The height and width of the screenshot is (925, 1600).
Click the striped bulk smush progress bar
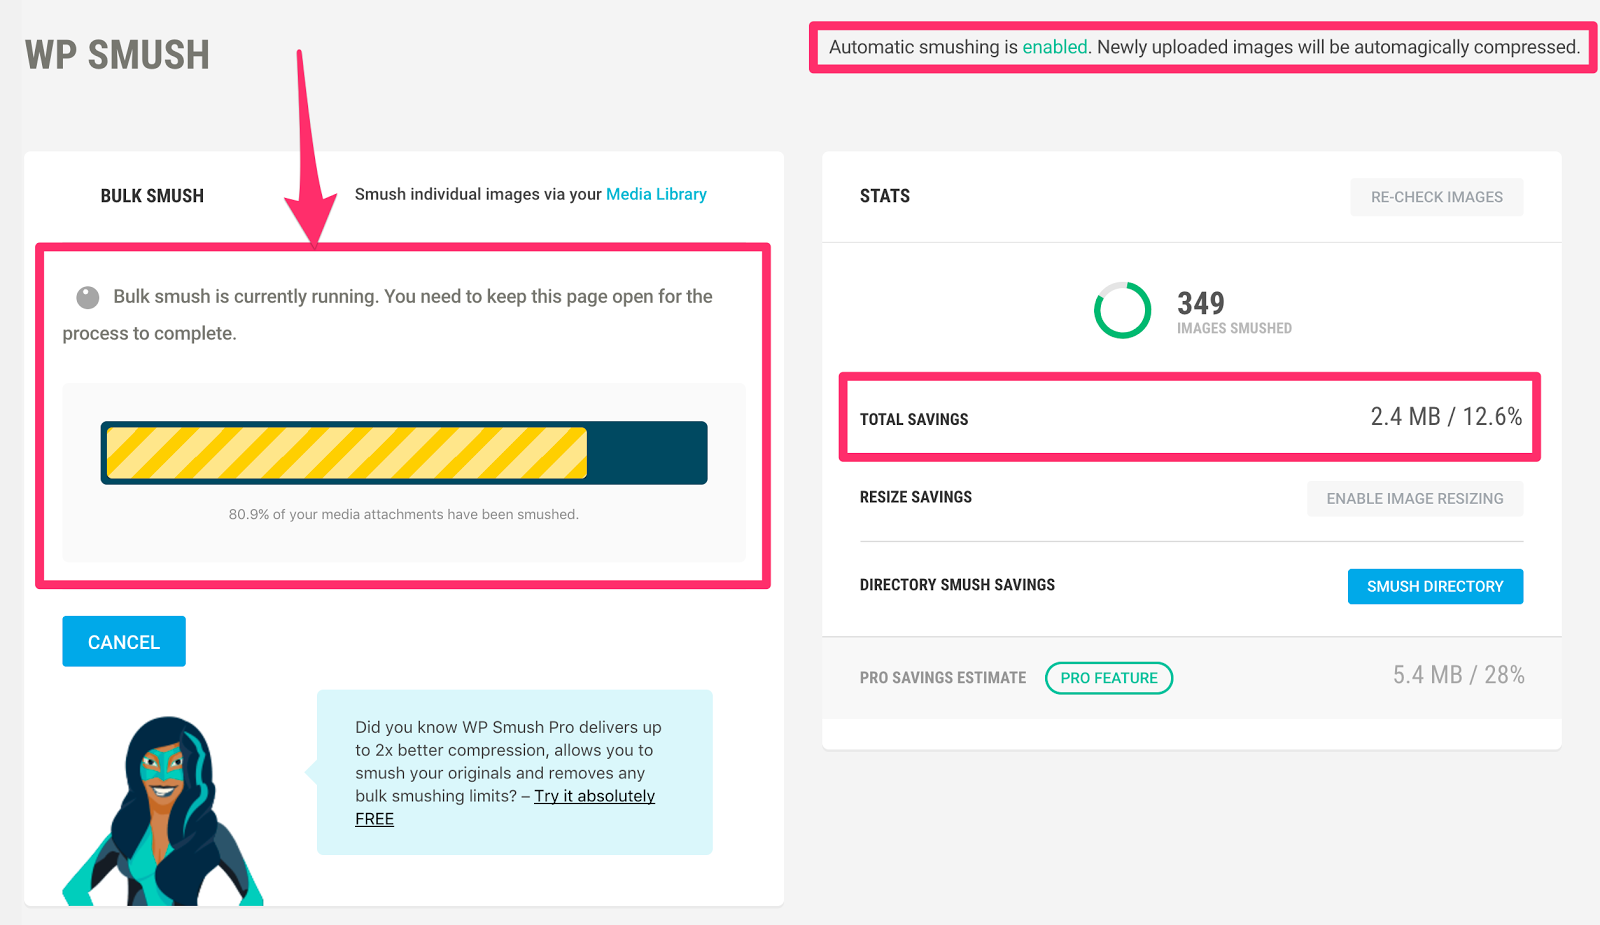point(404,453)
